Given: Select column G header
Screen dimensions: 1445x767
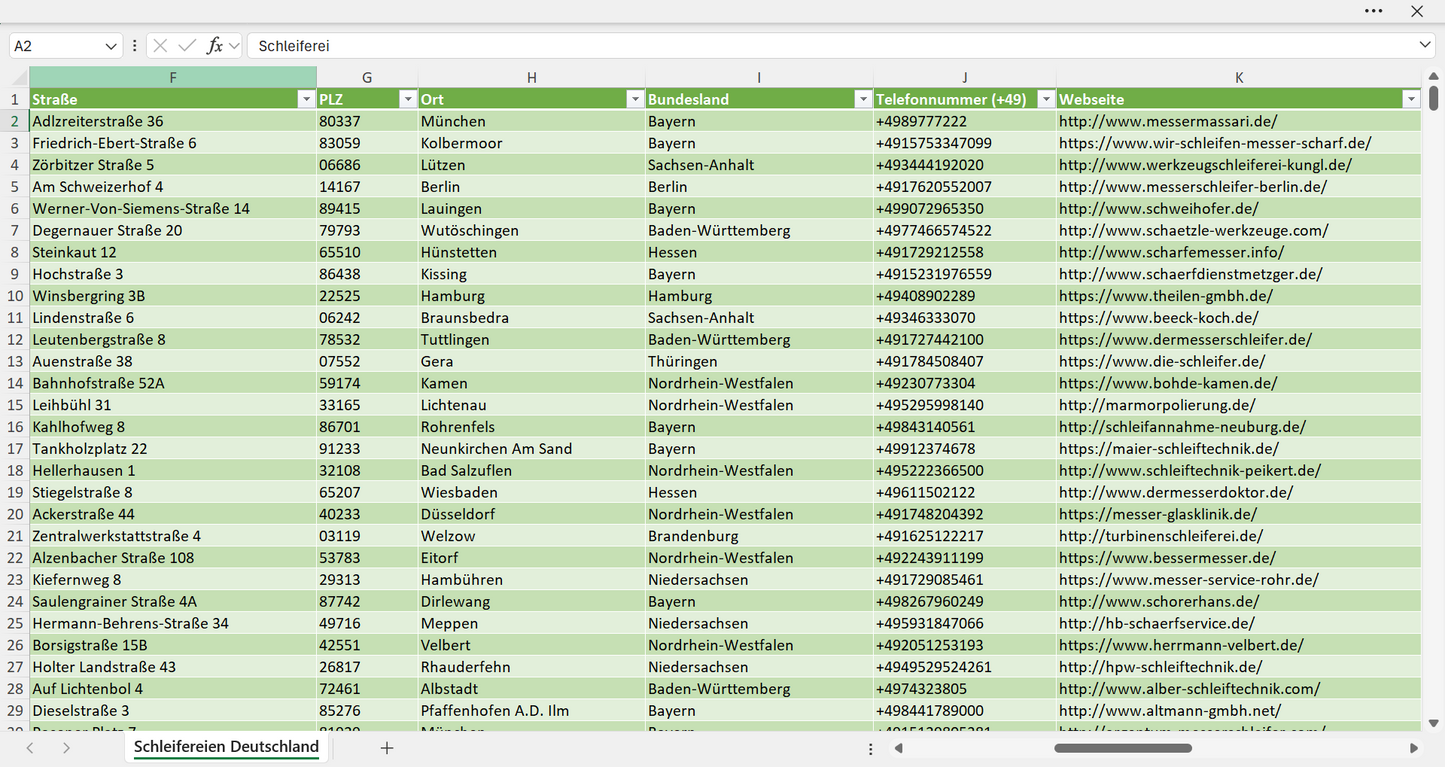Looking at the screenshot, I should pos(367,77).
